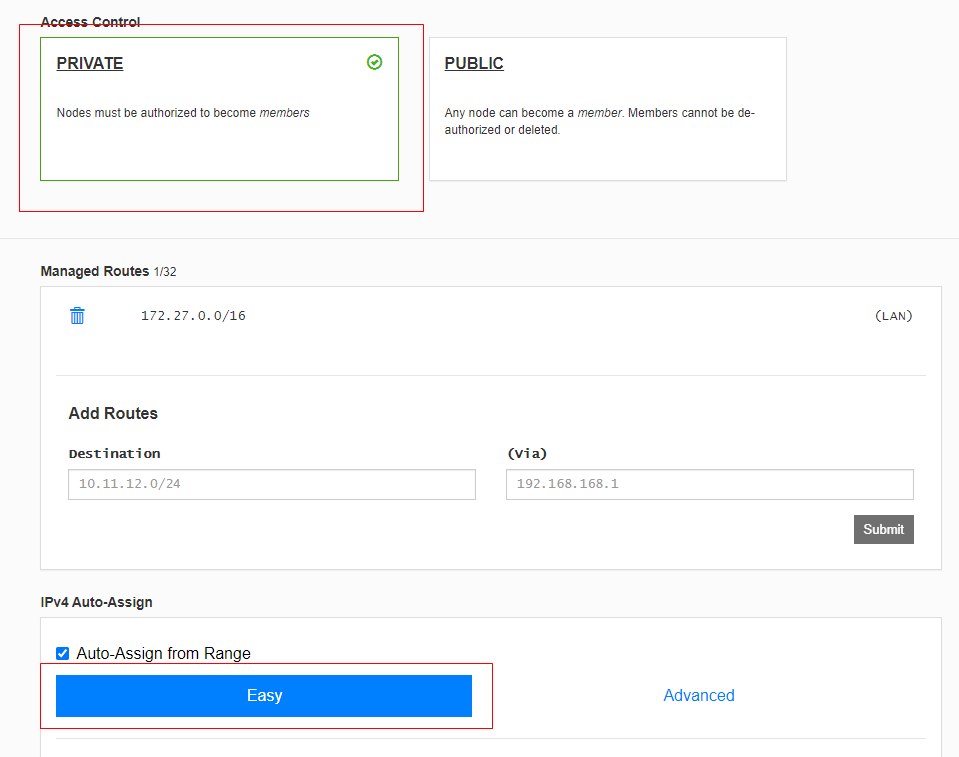The width and height of the screenshot is (959, 757).
Task: Click the IPv4 Auto-Assign heading
Action: [97, 602]
